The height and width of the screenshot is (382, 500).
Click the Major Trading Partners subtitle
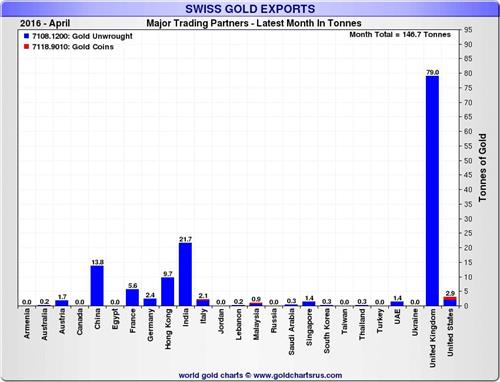[254, 23]
